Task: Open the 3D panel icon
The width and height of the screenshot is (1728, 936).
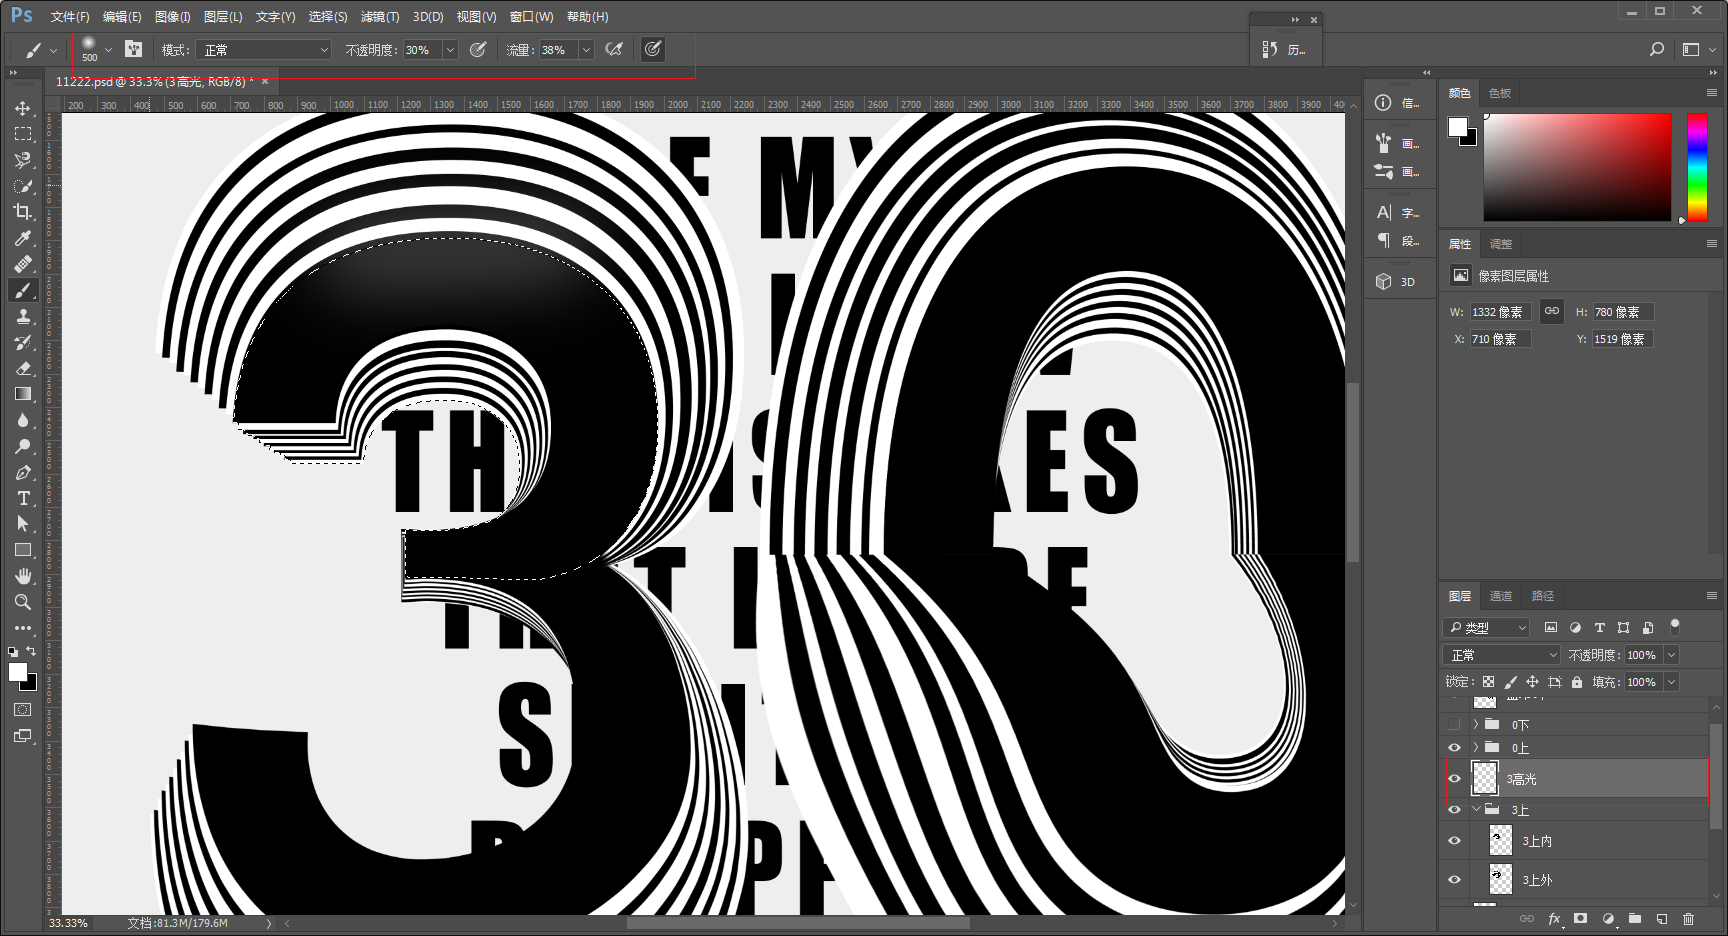Action: (x=1396, y=282)
